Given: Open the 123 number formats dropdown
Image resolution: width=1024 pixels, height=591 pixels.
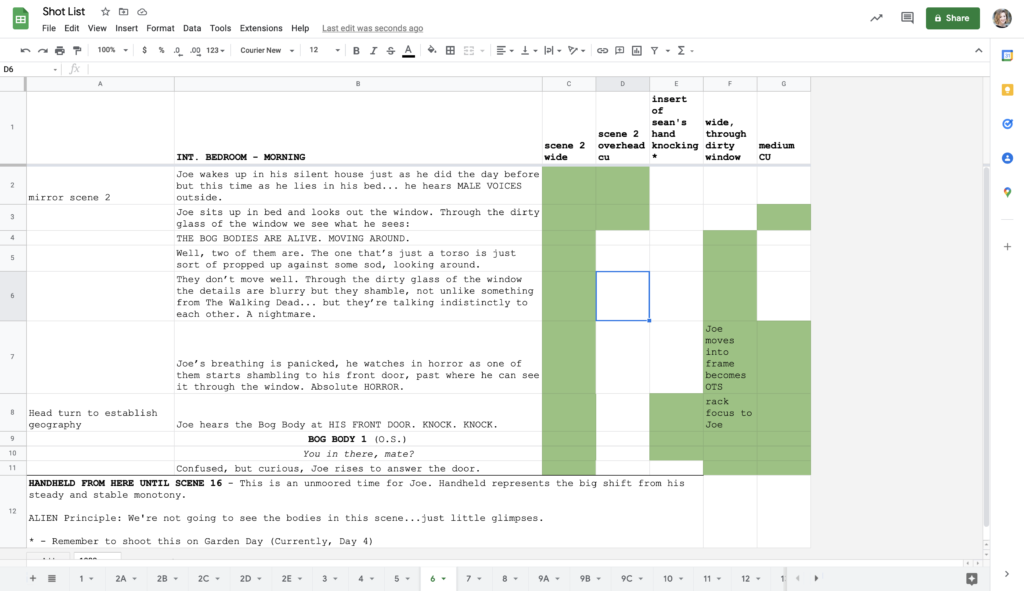Looking at the screenshot, I should click(215, 50).
